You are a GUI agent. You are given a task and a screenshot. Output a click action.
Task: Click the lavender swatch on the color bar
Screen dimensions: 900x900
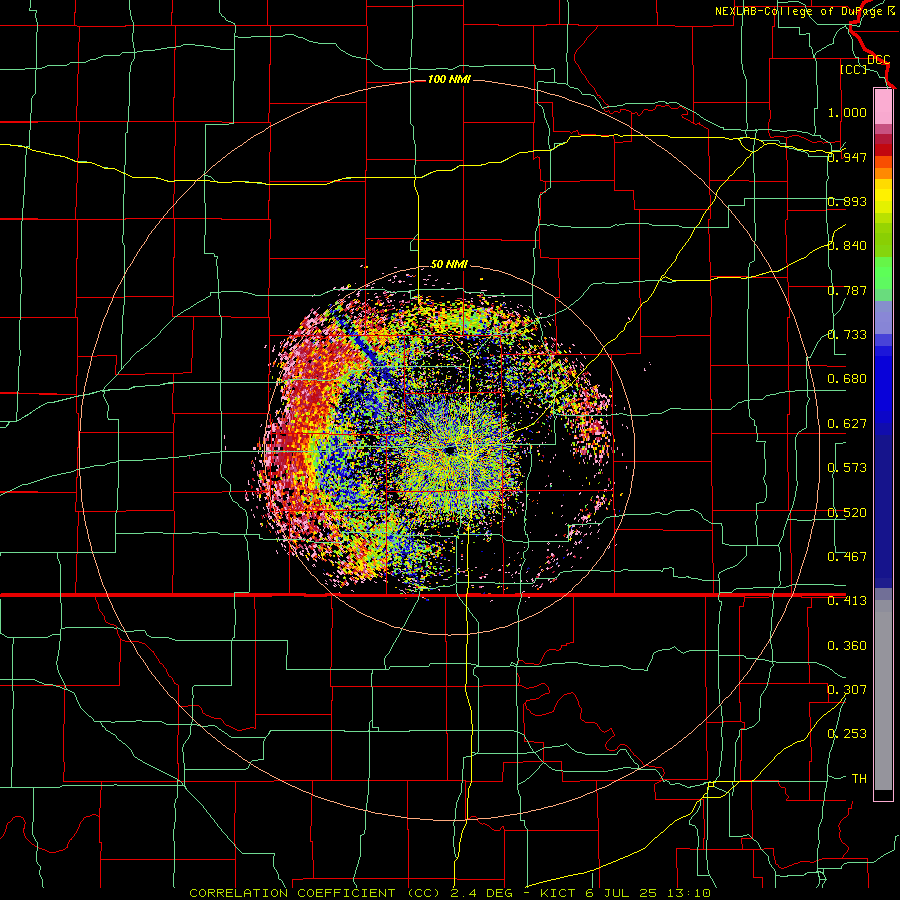pos(883,317)
